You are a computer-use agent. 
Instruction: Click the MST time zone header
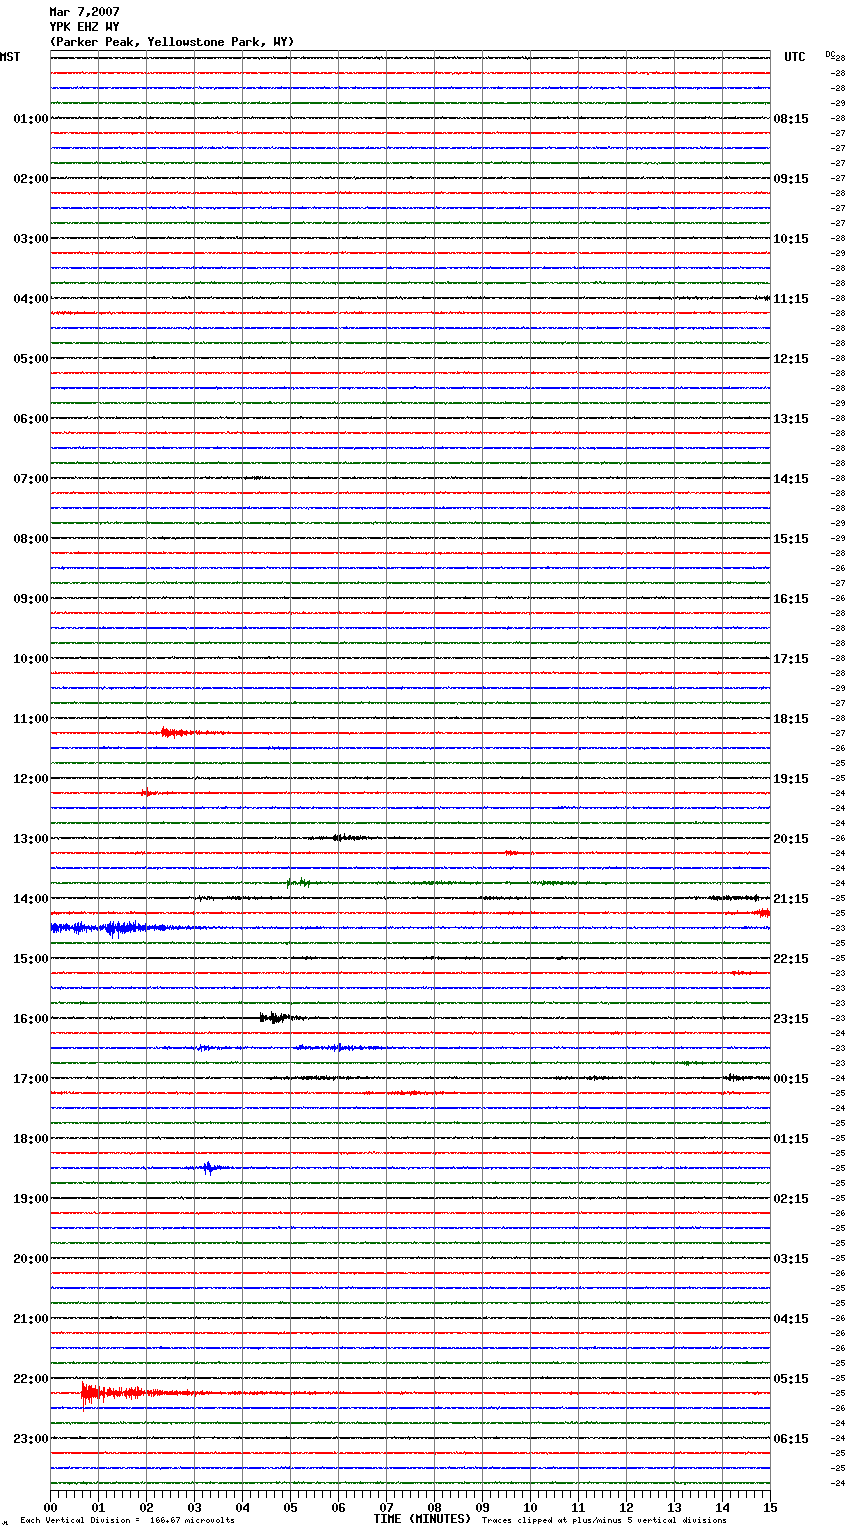(x=10, y=57)
